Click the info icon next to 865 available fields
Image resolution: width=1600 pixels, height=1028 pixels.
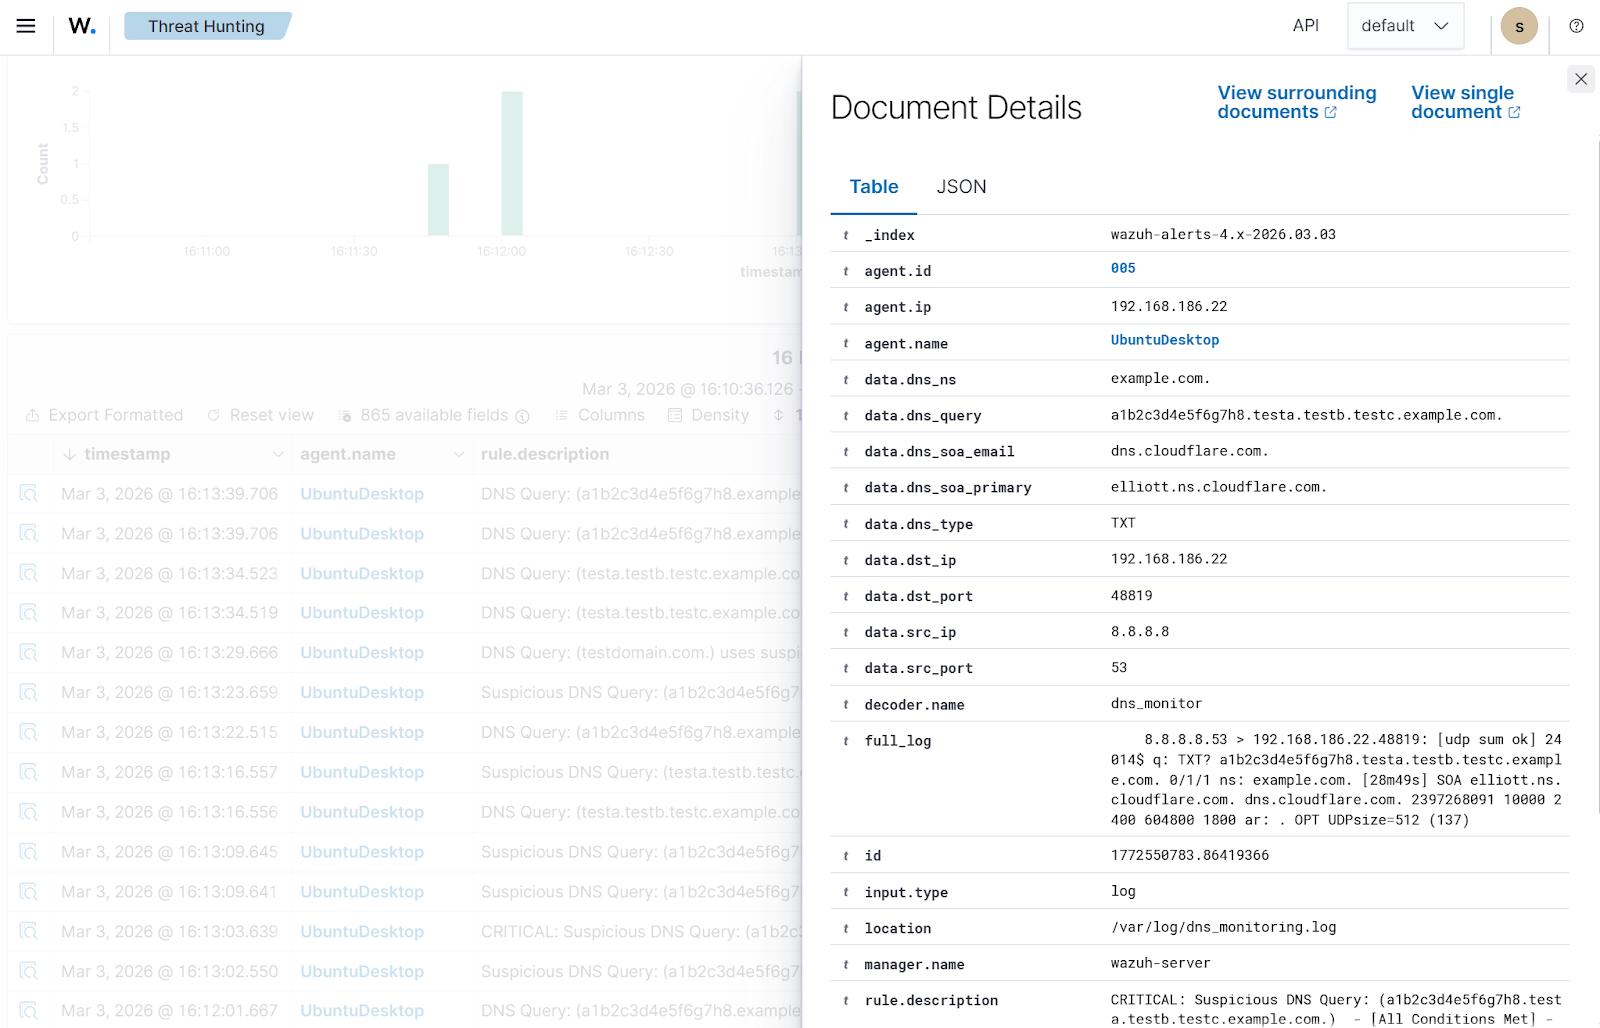tap(523, 416)
